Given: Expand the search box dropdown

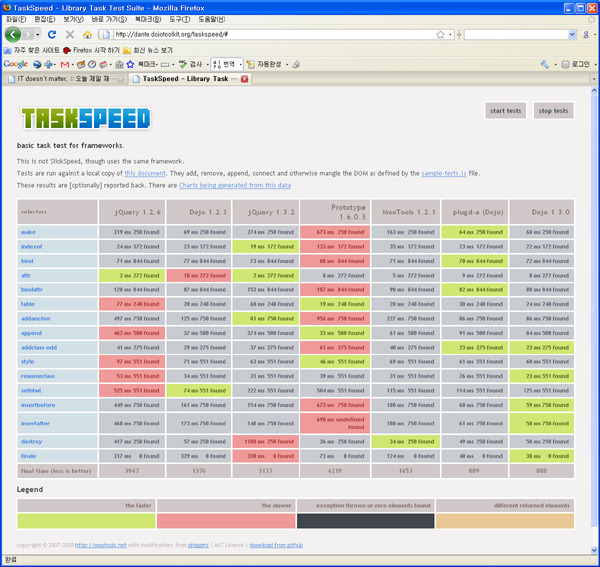Looking at the screenshot, I should tap(572, 34).
